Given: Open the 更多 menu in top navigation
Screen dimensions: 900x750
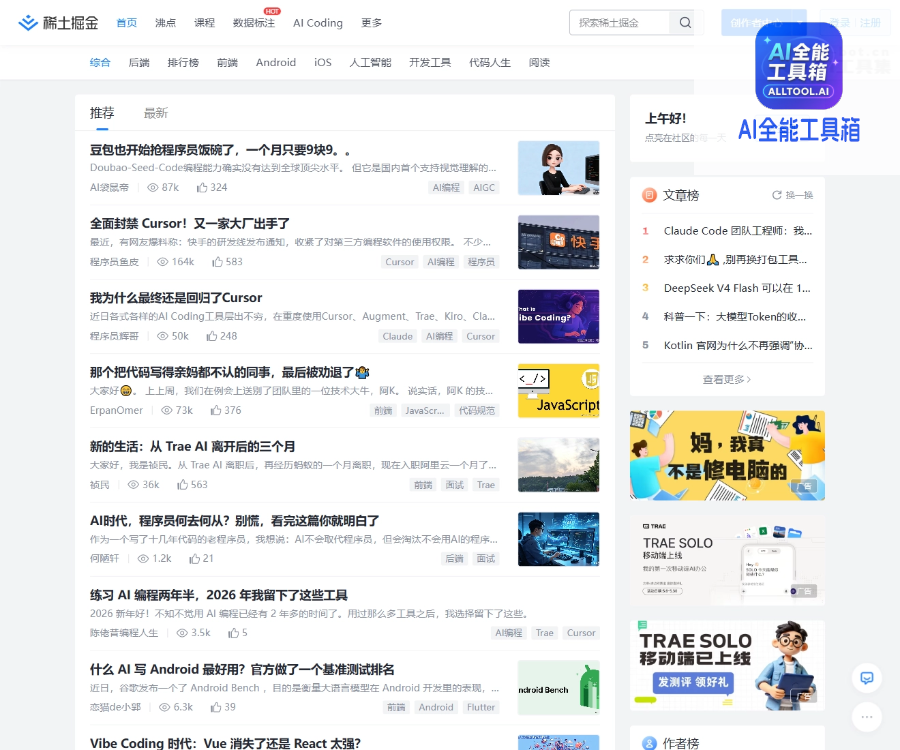Looking at the screenshot, I should click(x=371, y=23).
